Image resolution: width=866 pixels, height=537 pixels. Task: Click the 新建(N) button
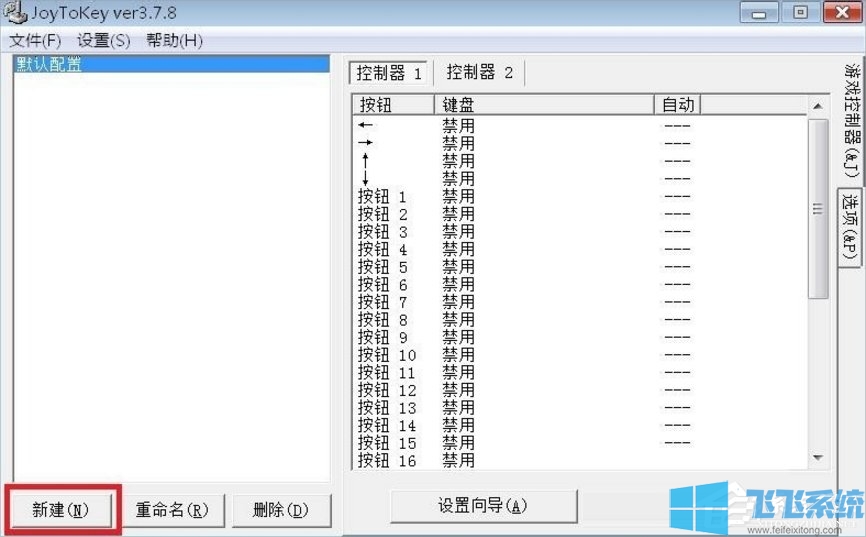point(61,509)
